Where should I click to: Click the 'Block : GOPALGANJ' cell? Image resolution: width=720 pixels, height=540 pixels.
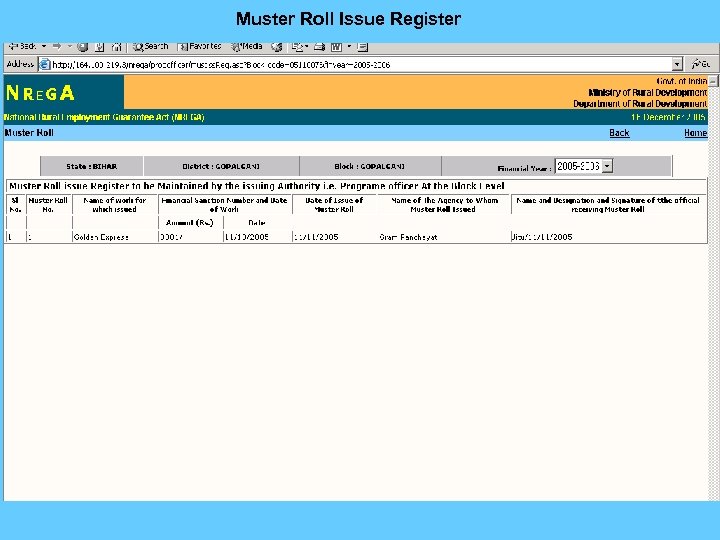pyautogui.click(x=370, y=166)
